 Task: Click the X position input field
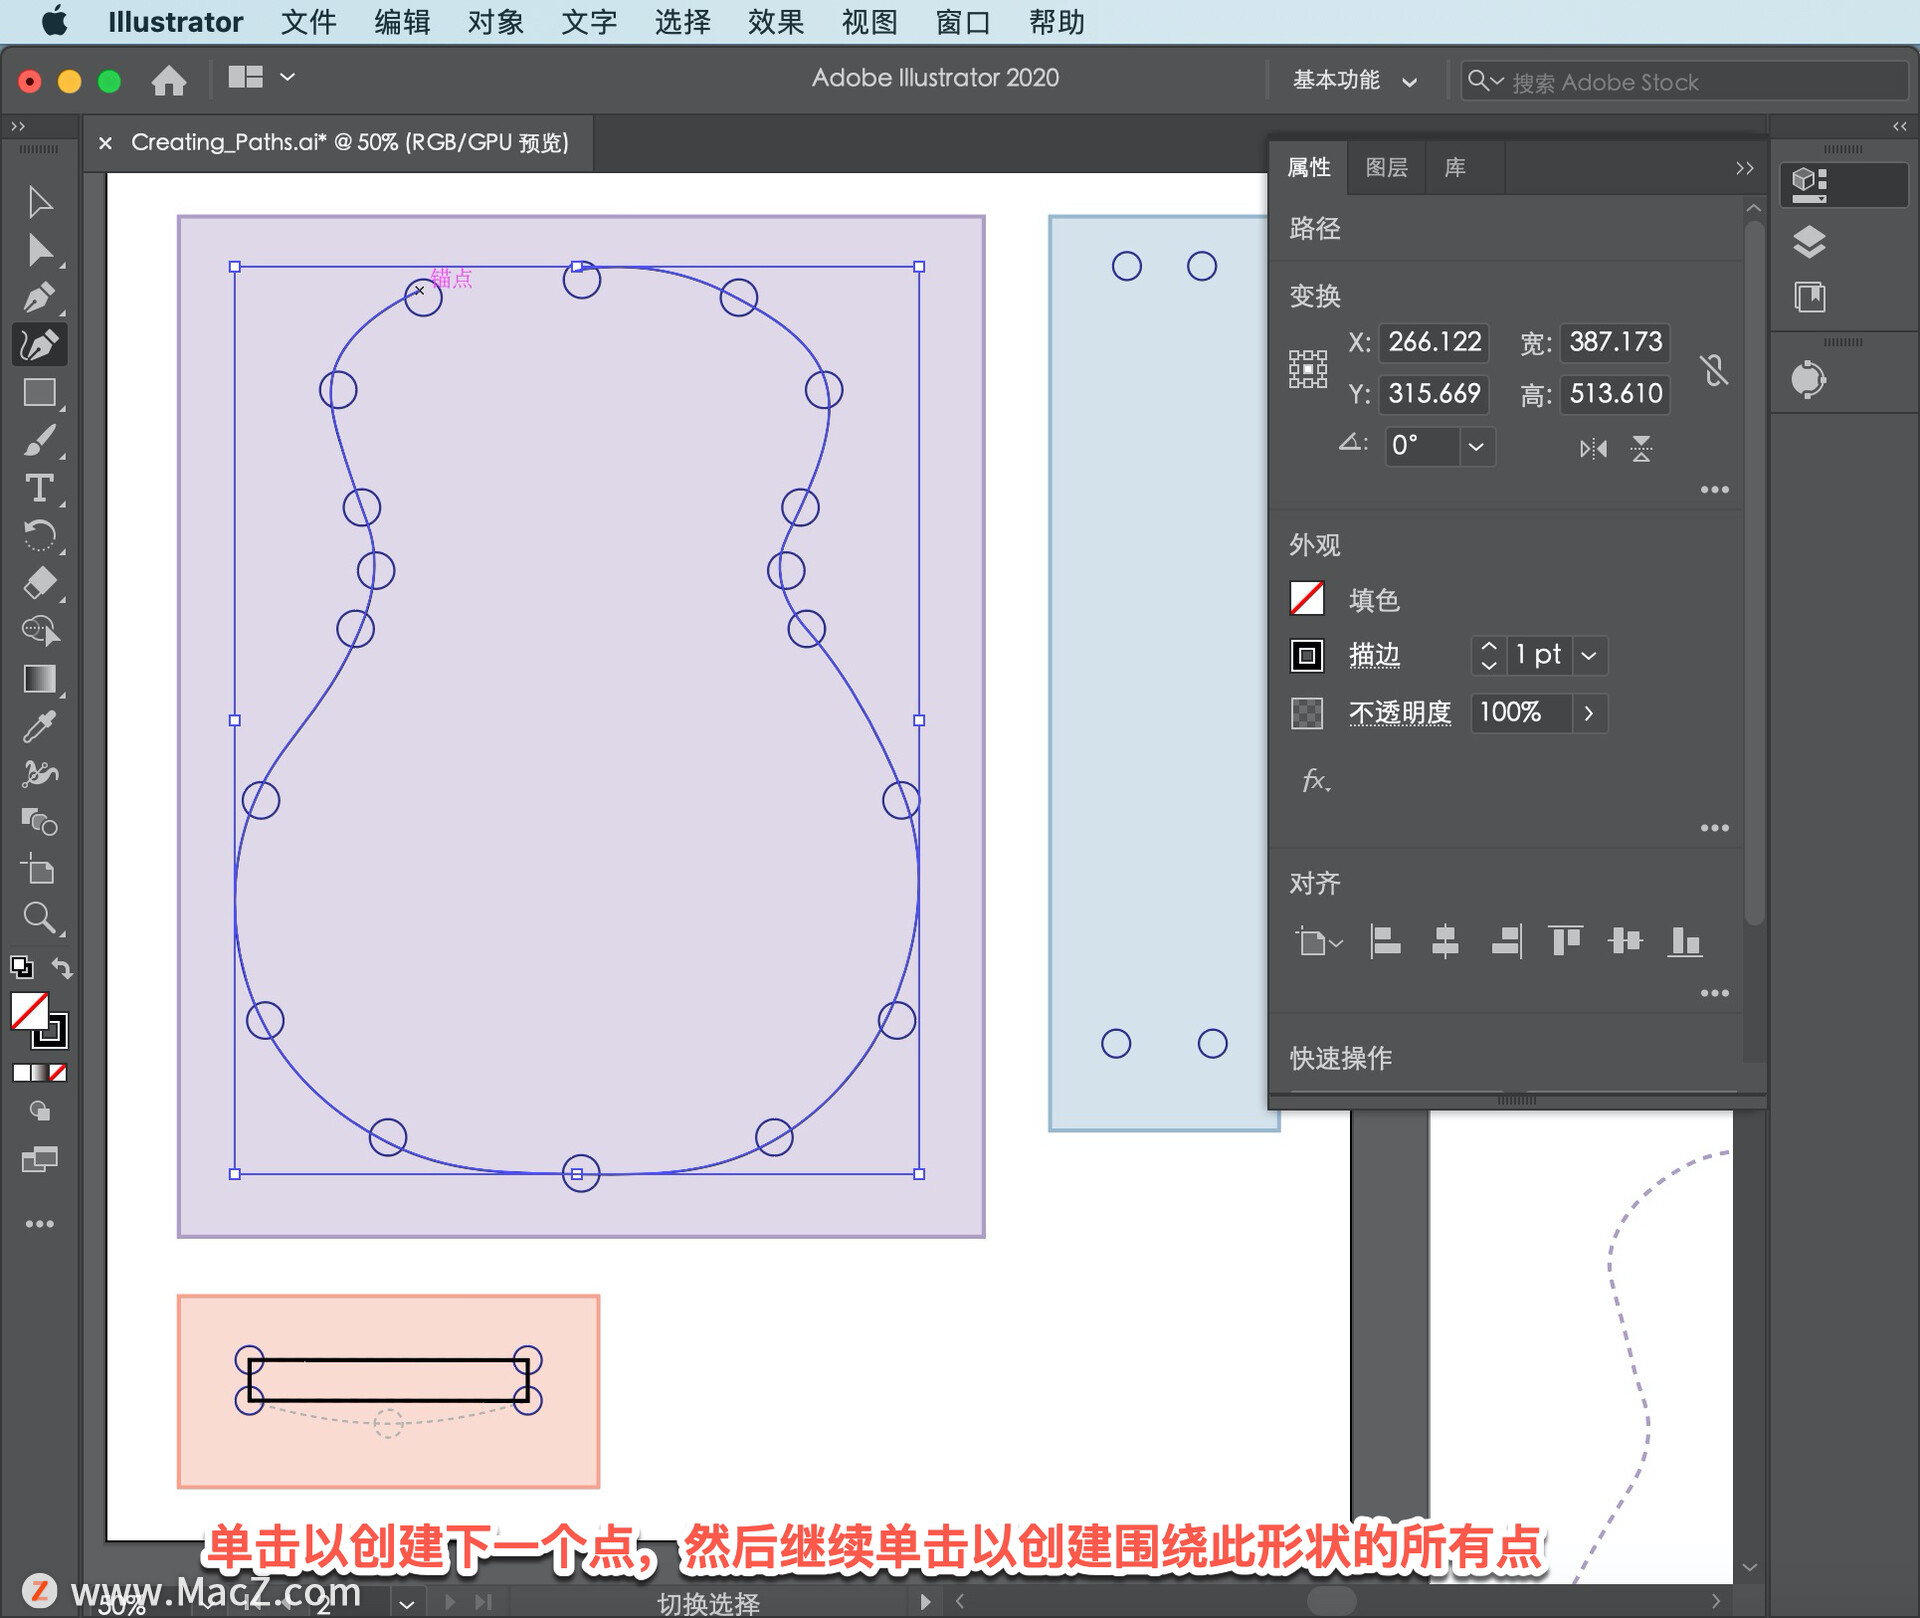point(1434,342)
